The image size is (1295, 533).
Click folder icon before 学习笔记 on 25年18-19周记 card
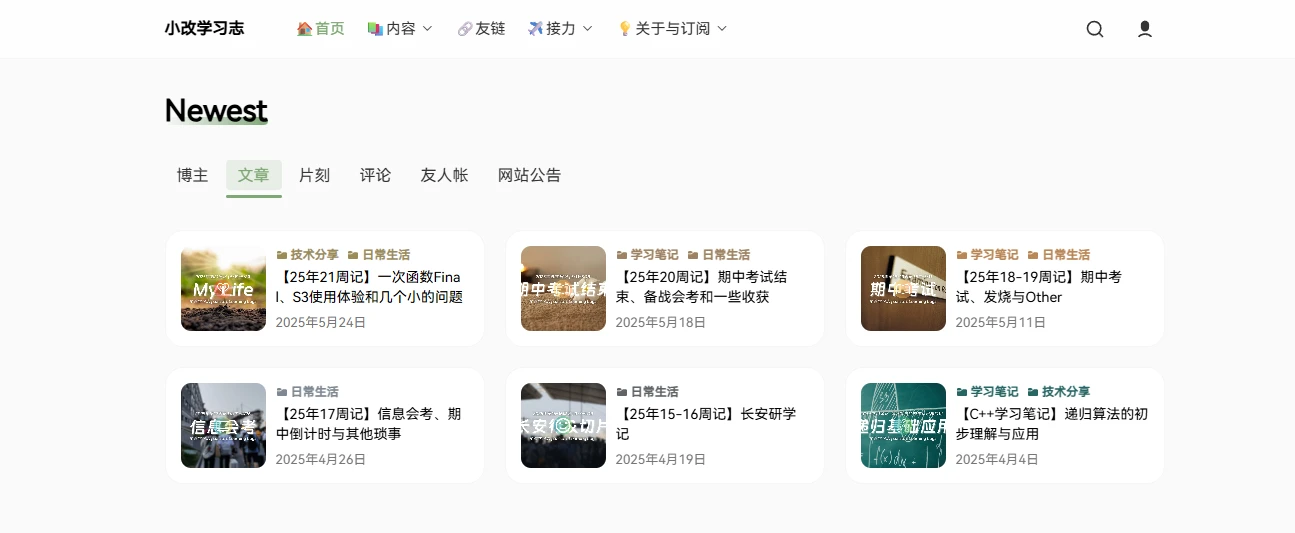(x=962, y=255)
